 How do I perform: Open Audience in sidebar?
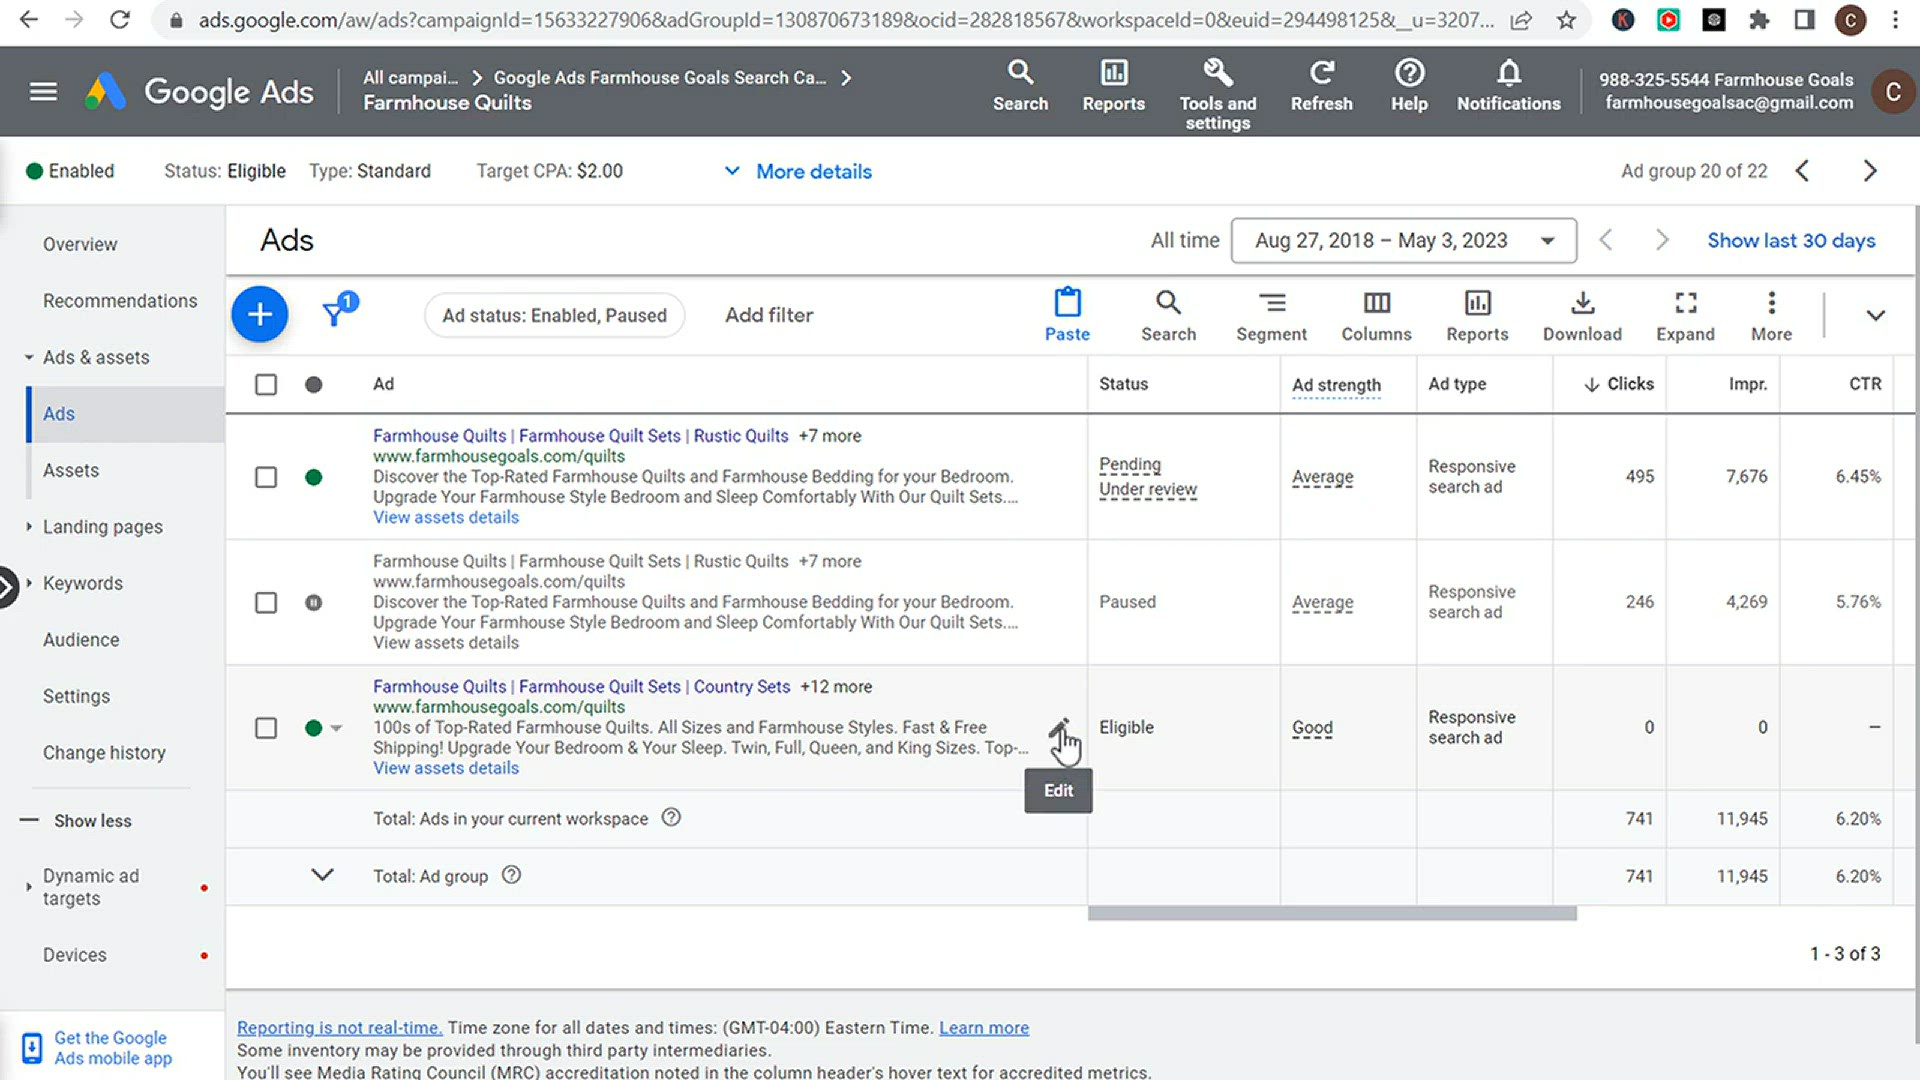(x=81, y=640)
